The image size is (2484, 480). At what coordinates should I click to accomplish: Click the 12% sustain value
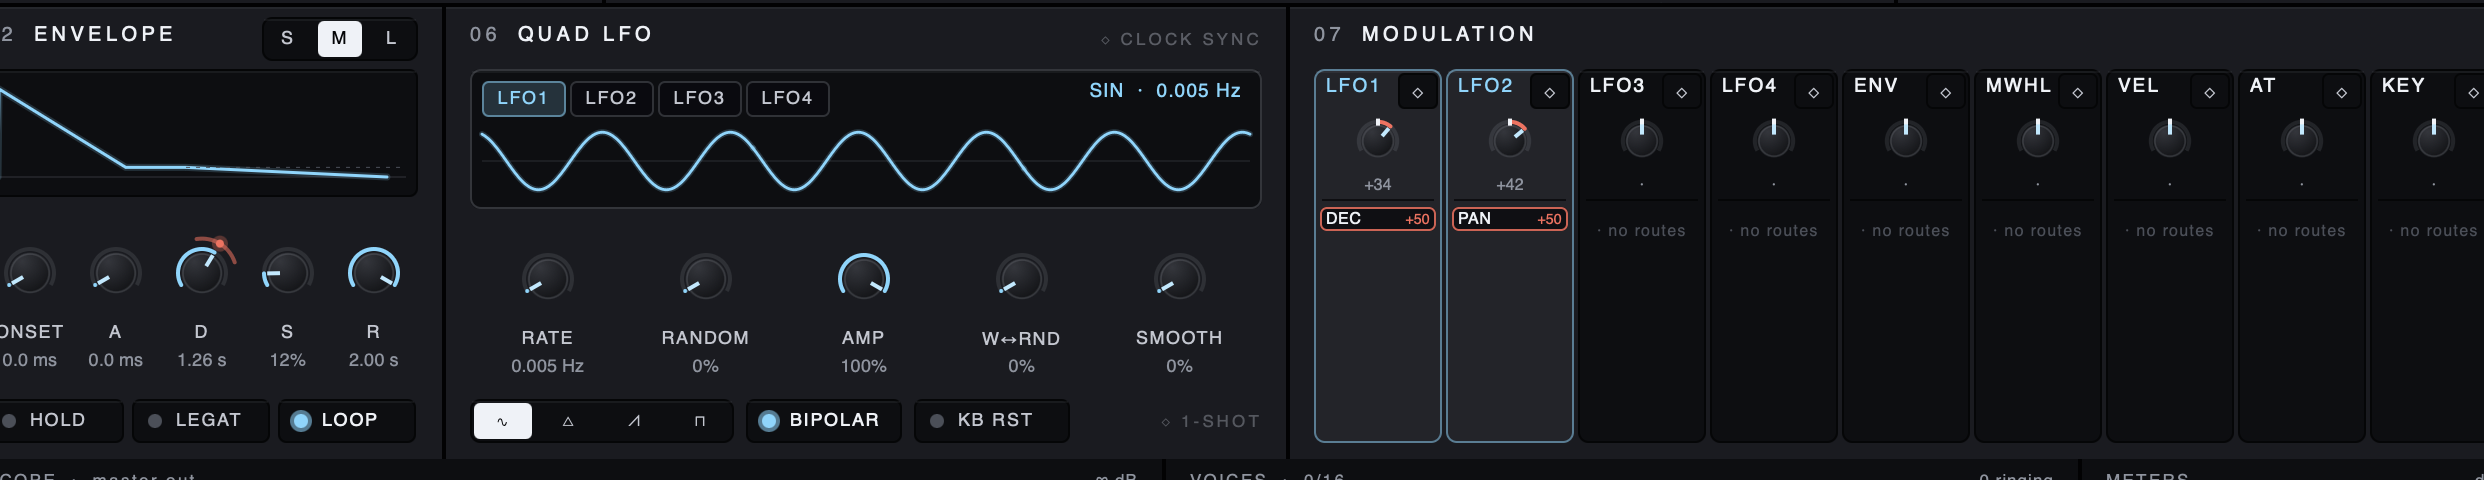287,360
